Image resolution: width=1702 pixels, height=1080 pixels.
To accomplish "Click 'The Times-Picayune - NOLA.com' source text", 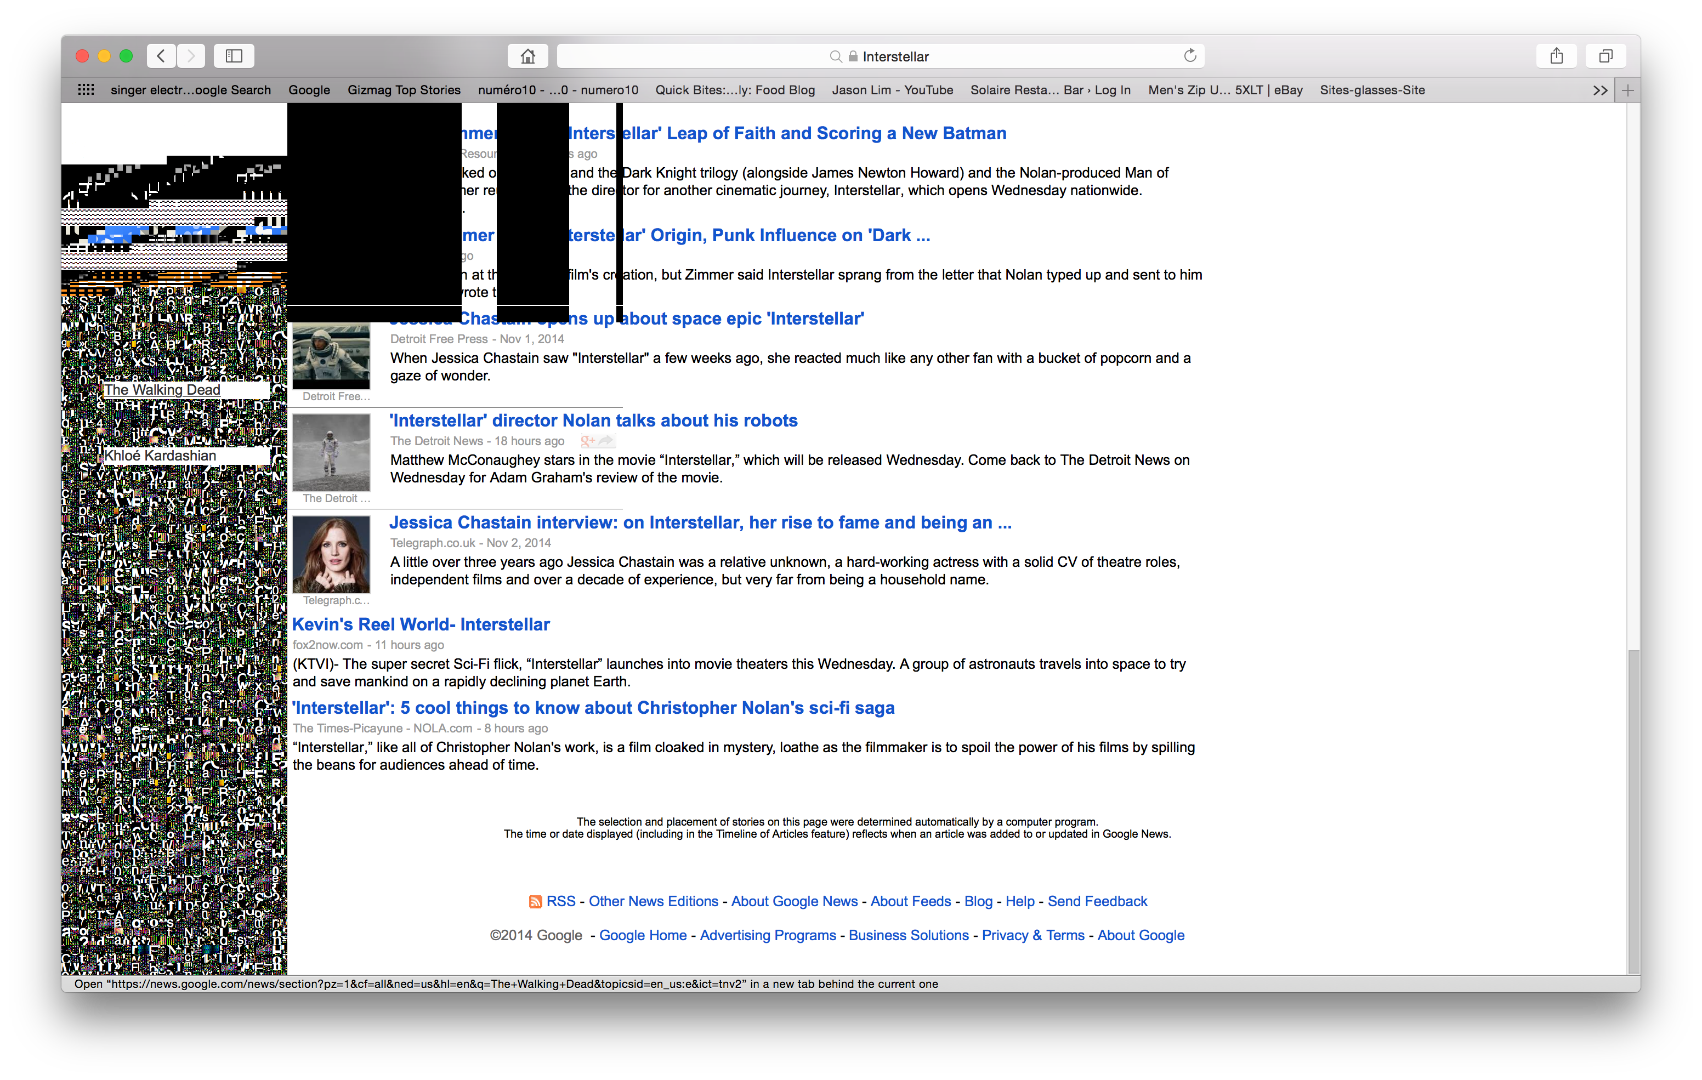I will (x=382, y=729).
